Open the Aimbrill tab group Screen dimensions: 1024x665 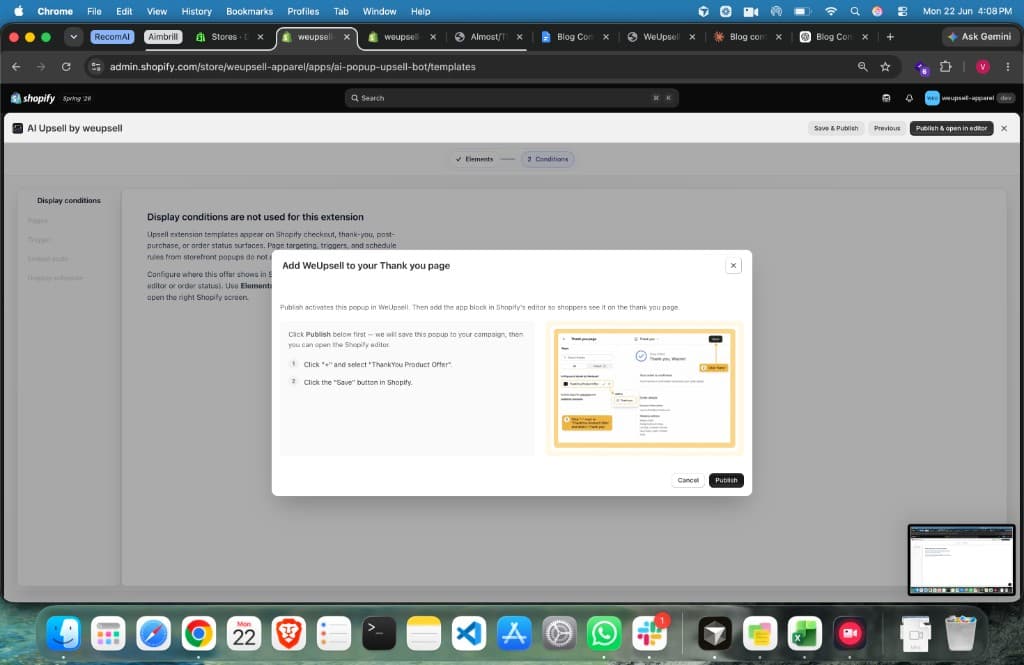tap(163, 37)
